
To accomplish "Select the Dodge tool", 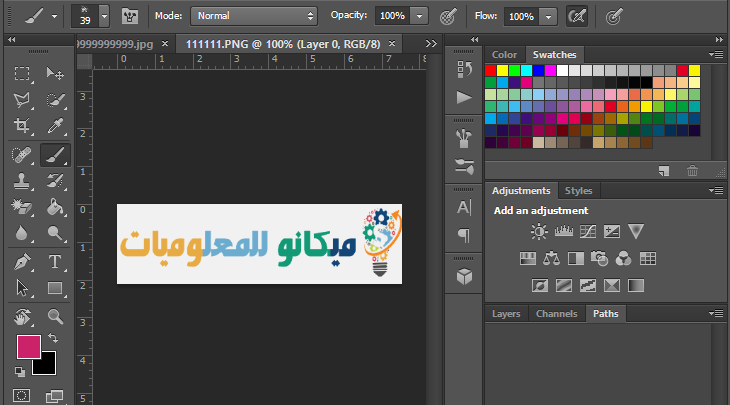I will coord(55,233).
